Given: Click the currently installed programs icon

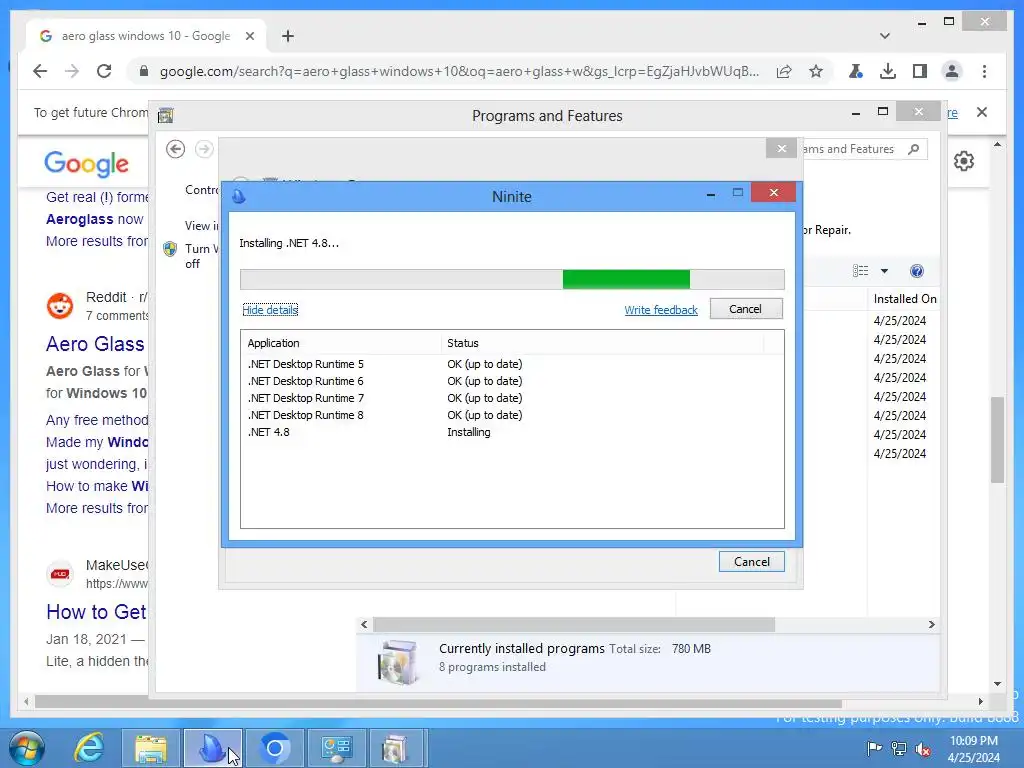Looking at the screenshot, I should [397, 662].
